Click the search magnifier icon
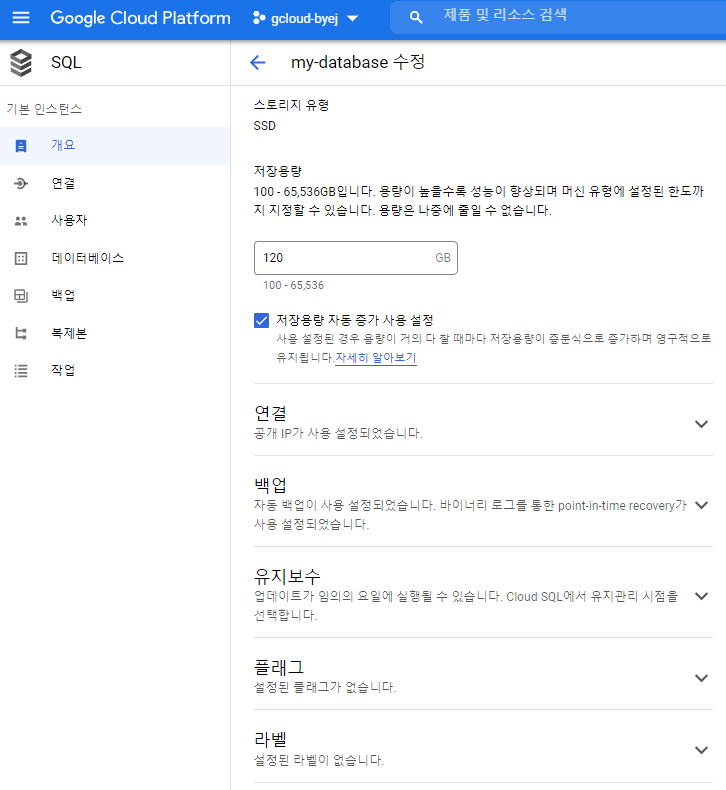726x790 pixels. (x=416, y=18)
